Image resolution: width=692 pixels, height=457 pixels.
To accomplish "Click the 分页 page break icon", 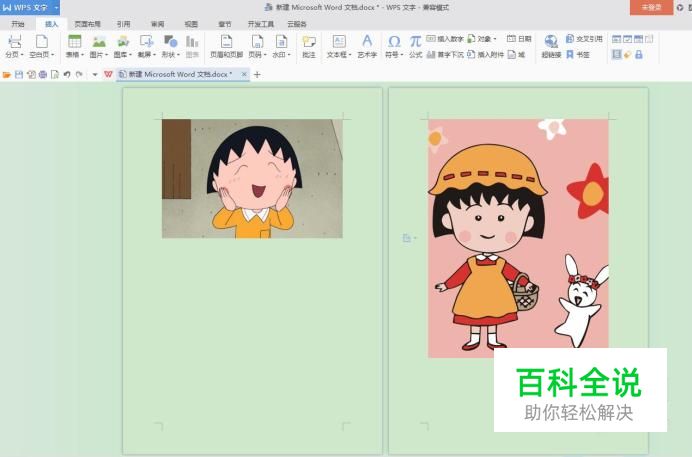I will point(15,42).
